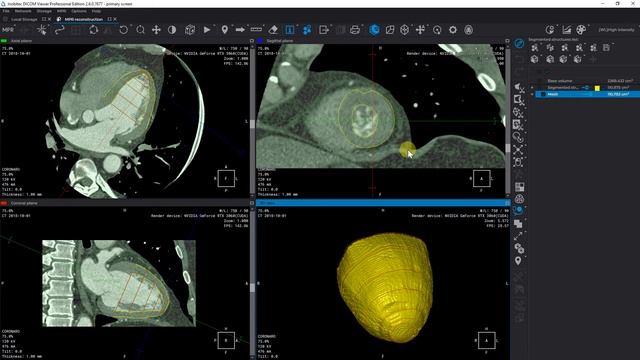Select the magnifier zoom tool
640x360 pixels.
tap(140, 30)
